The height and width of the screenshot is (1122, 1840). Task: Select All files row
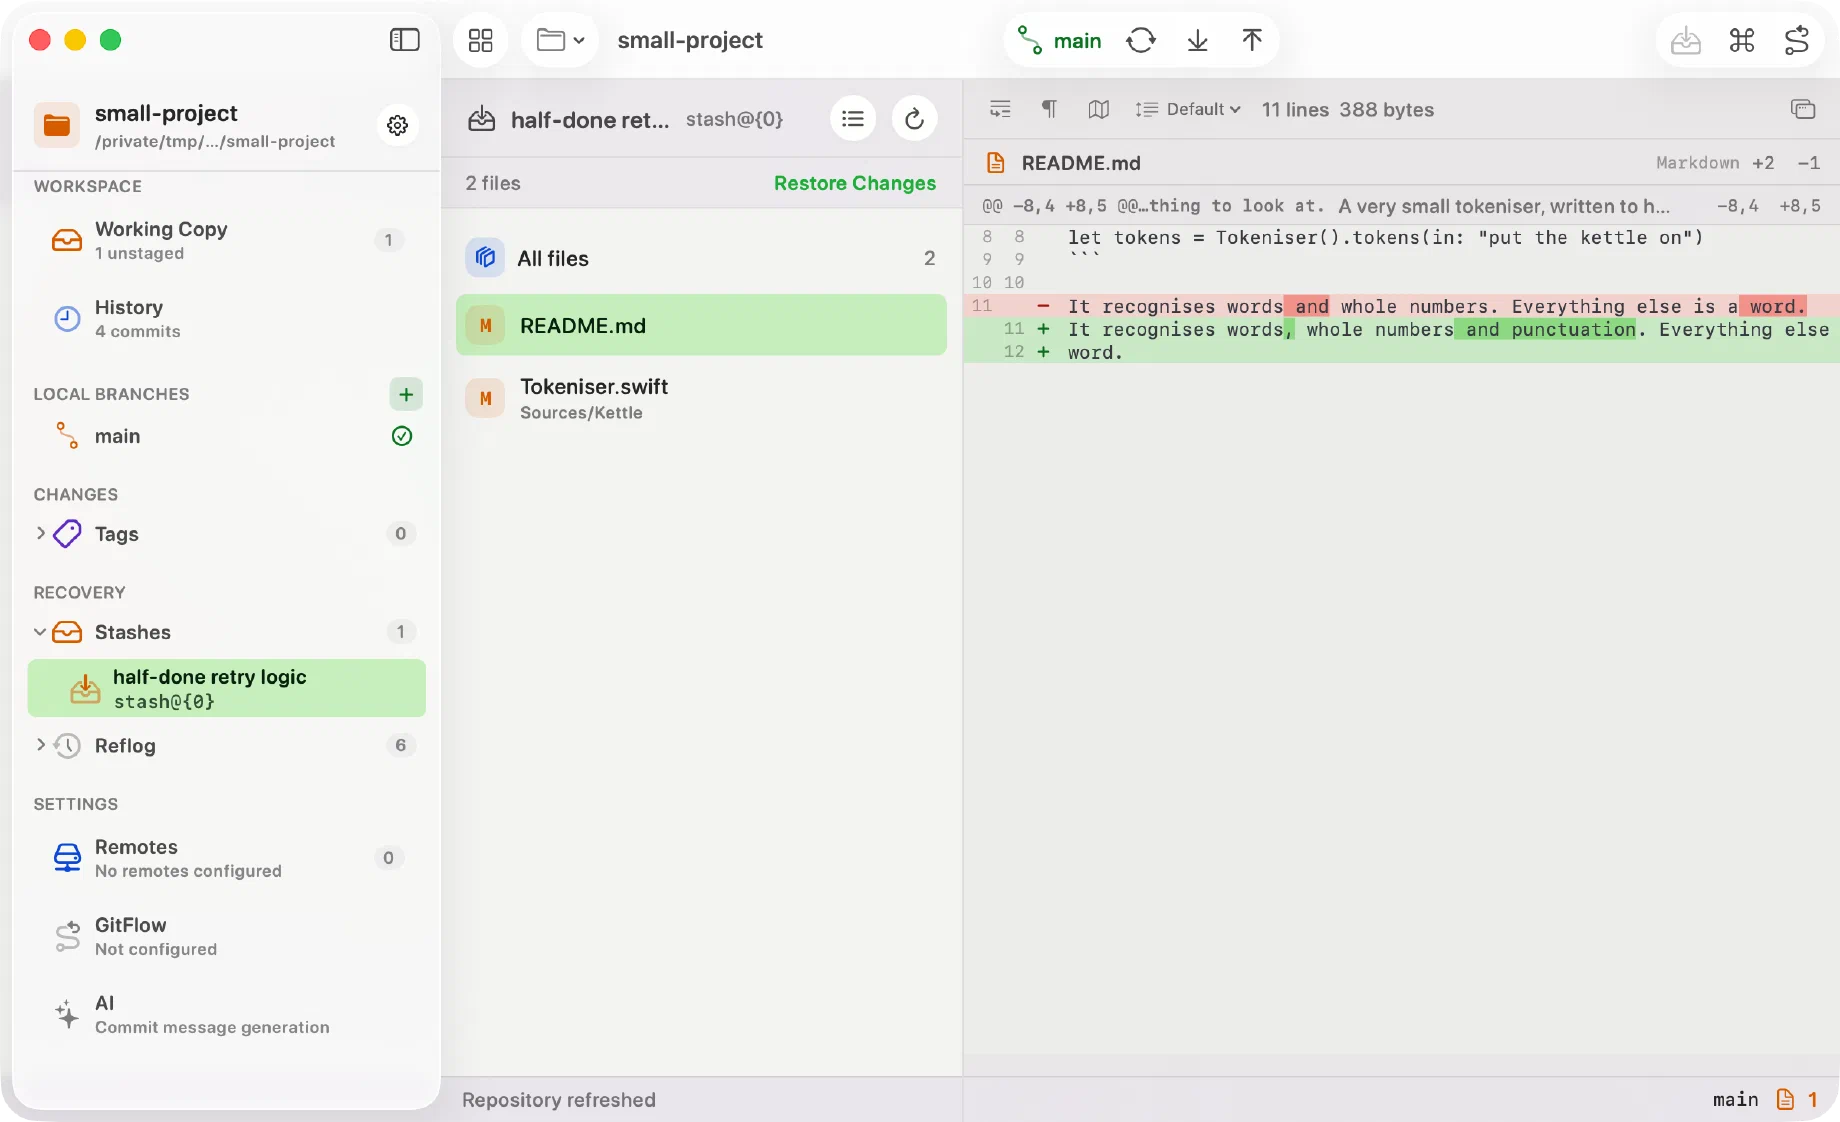point(701,258)
